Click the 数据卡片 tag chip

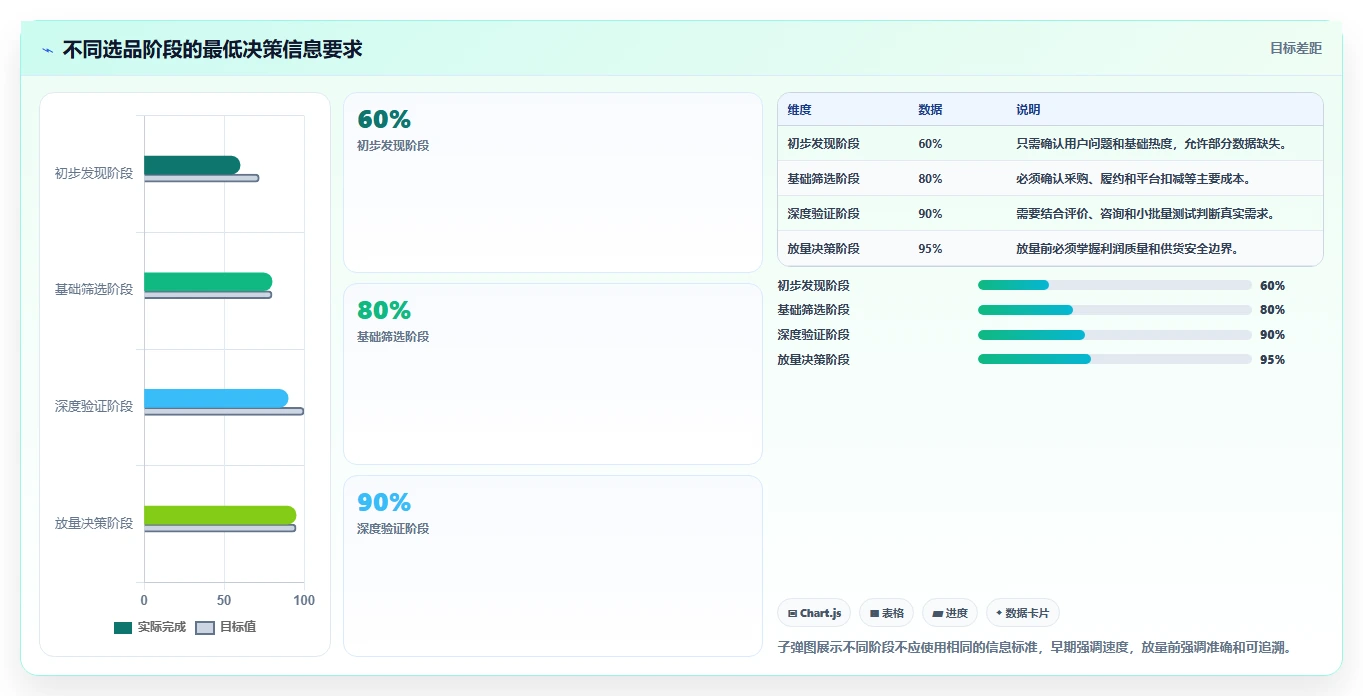pyautogui.click(x=1023, y=613)
